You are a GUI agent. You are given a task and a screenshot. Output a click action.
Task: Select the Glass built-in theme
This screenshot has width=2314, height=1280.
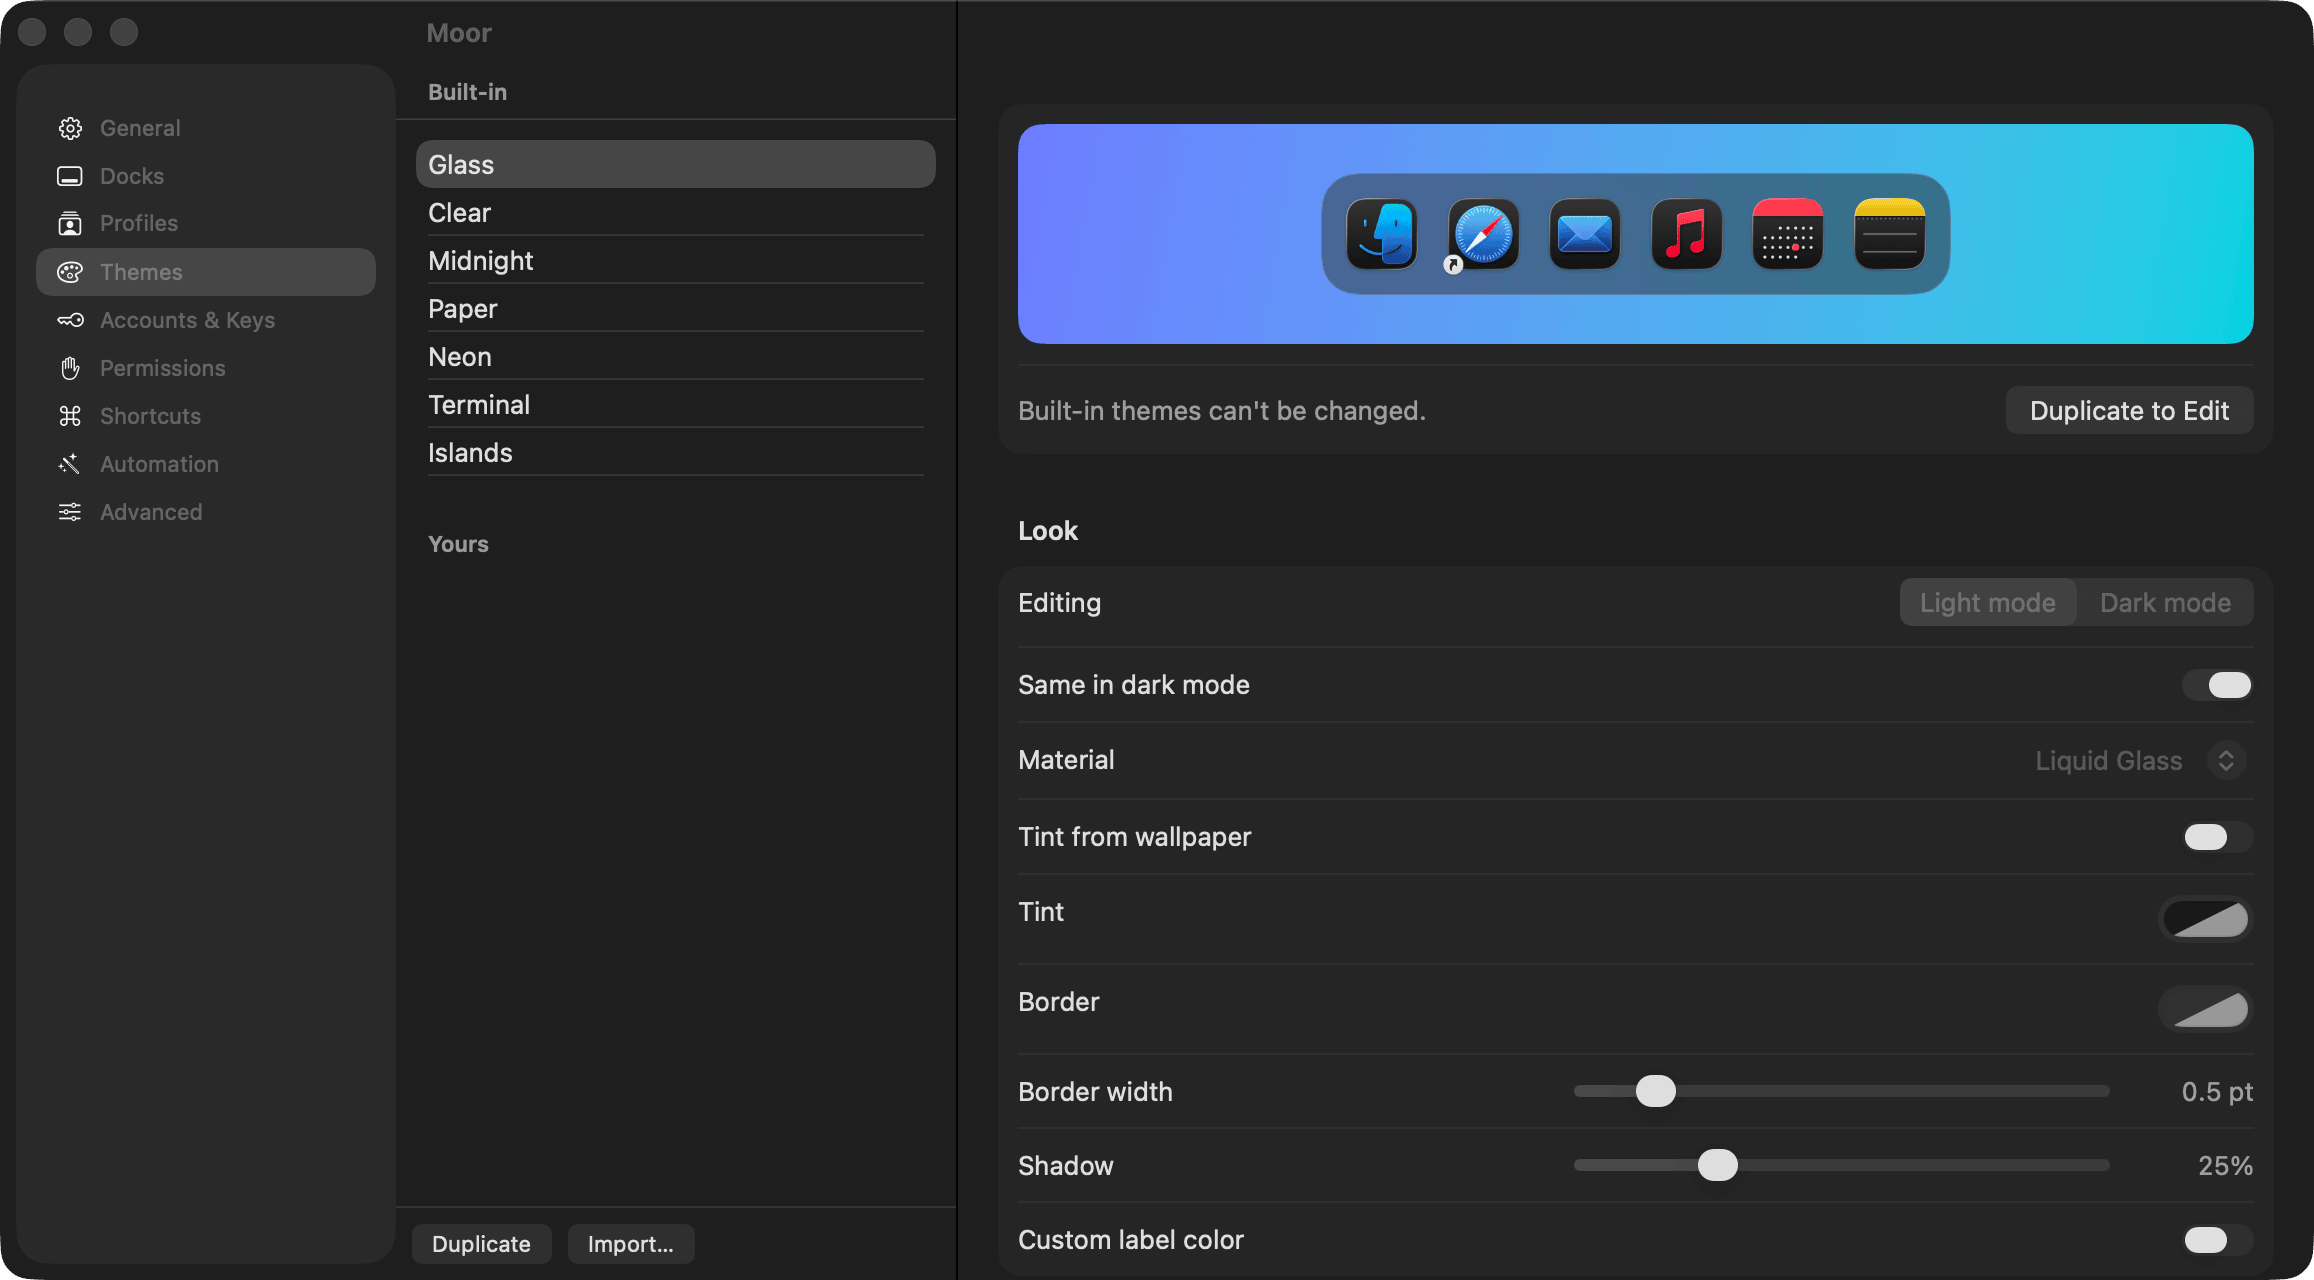[676, 164]
